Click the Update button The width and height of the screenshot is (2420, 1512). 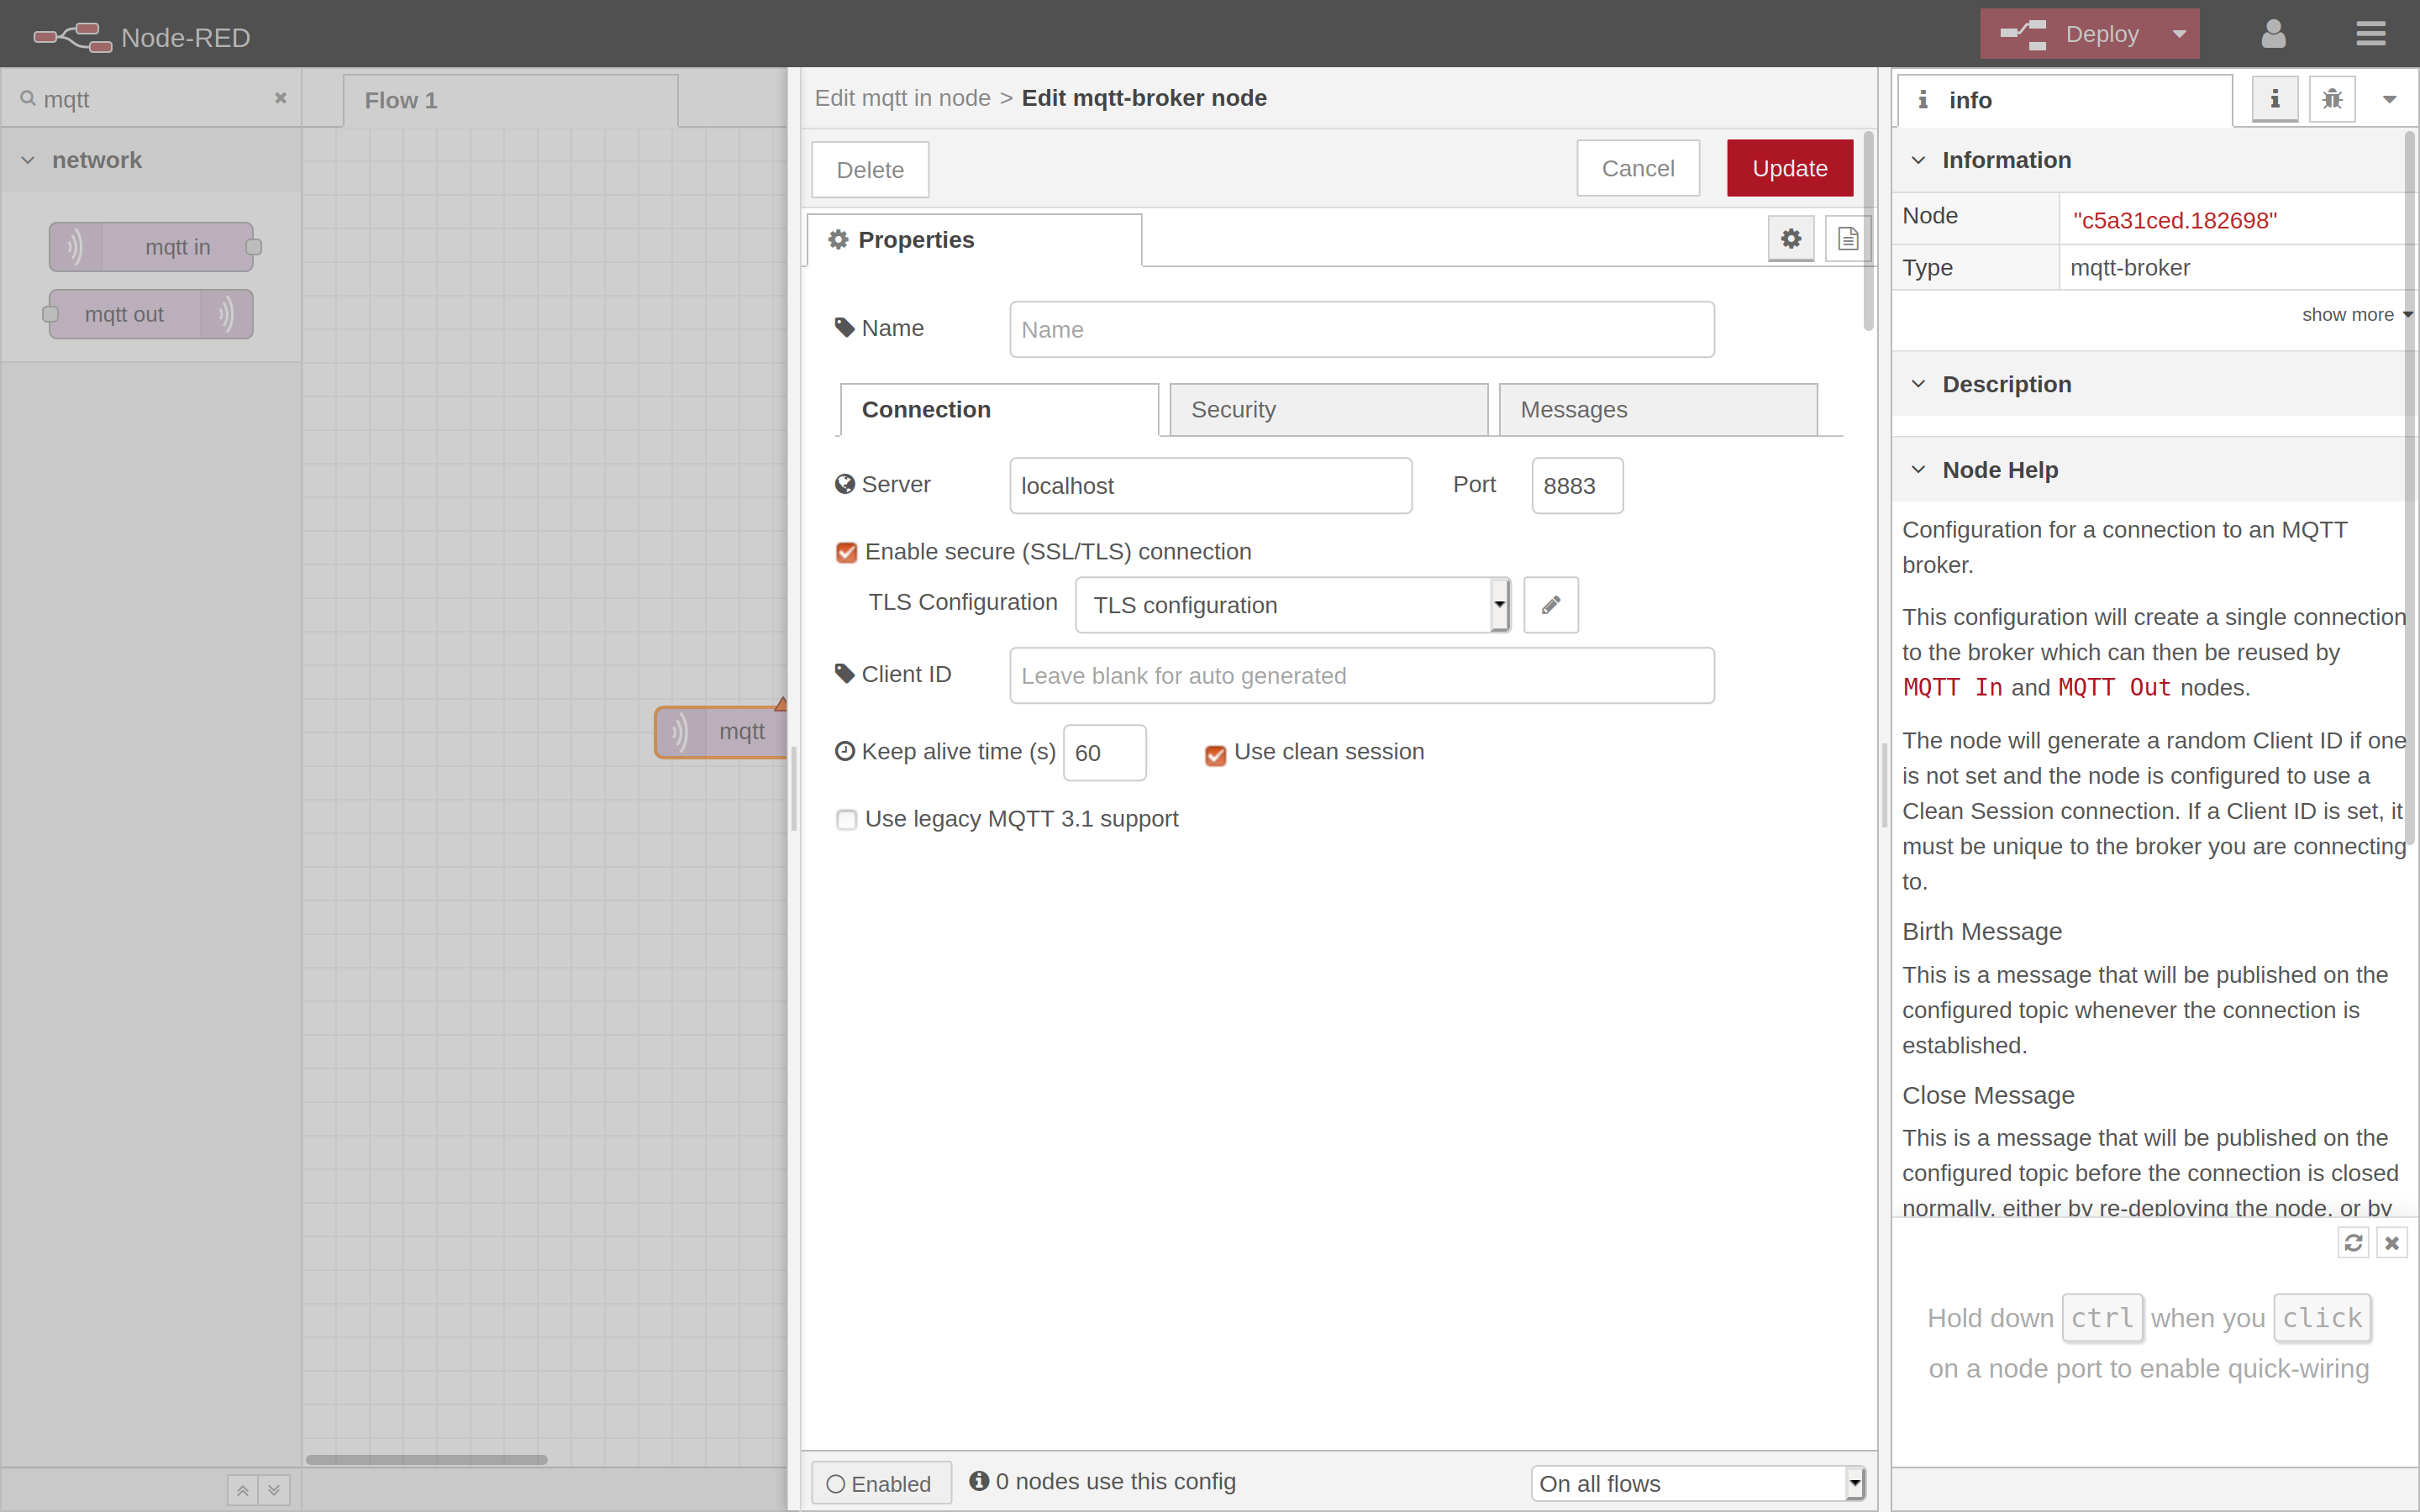[1789, 168]
